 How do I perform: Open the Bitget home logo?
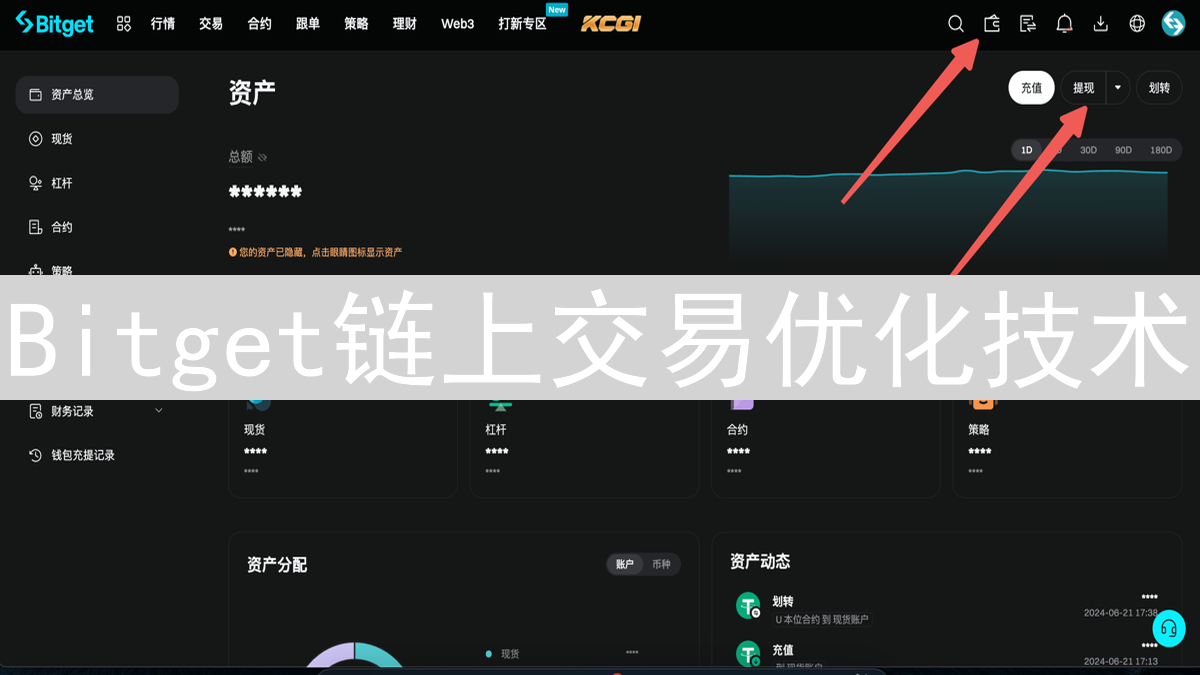coord(54,23)
